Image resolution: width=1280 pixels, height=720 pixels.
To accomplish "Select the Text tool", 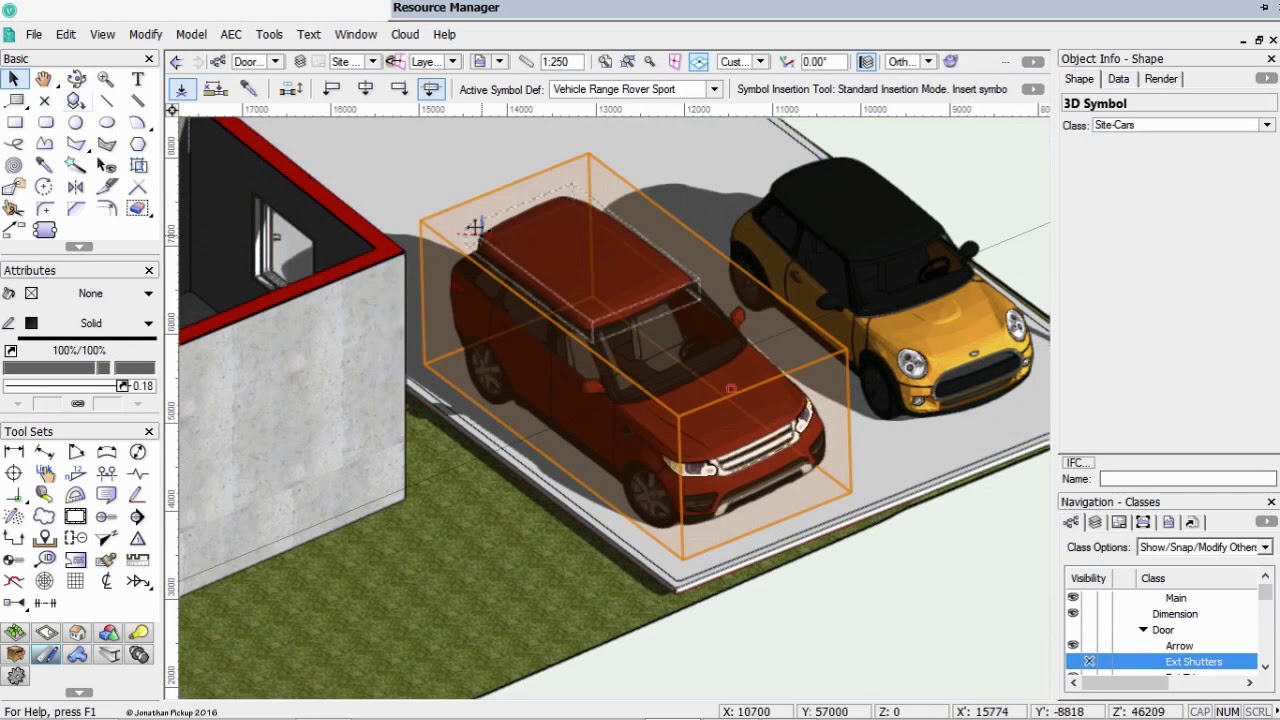I will click(138, 79).
